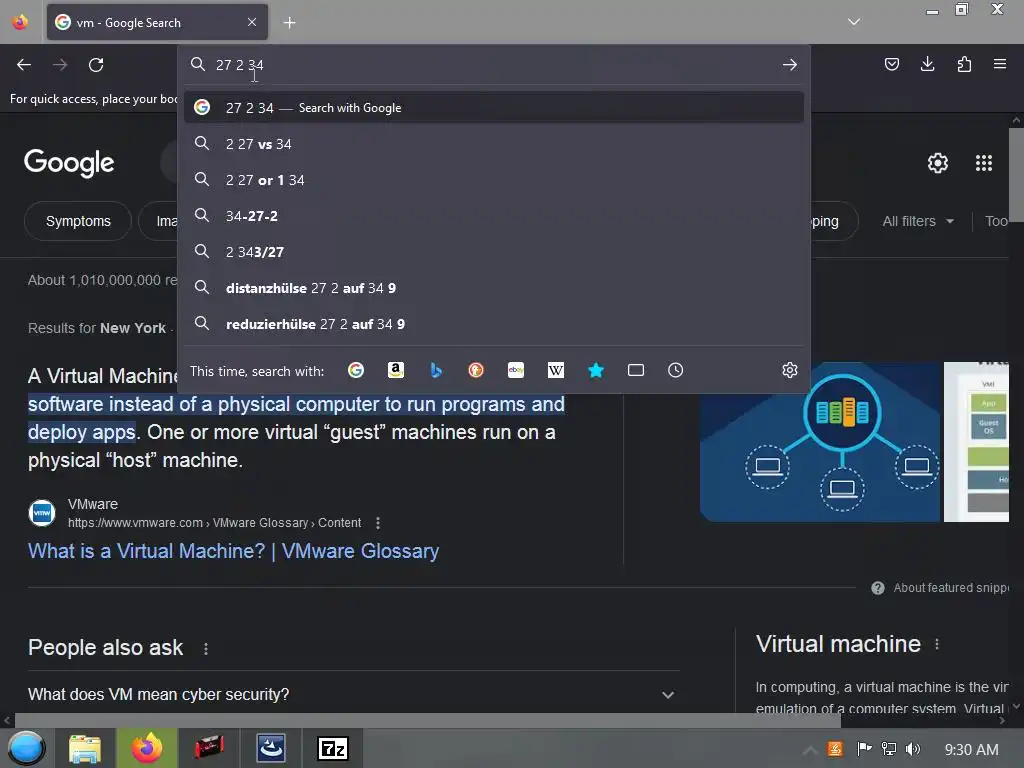Search history with the clock icon

coord(675,370)
